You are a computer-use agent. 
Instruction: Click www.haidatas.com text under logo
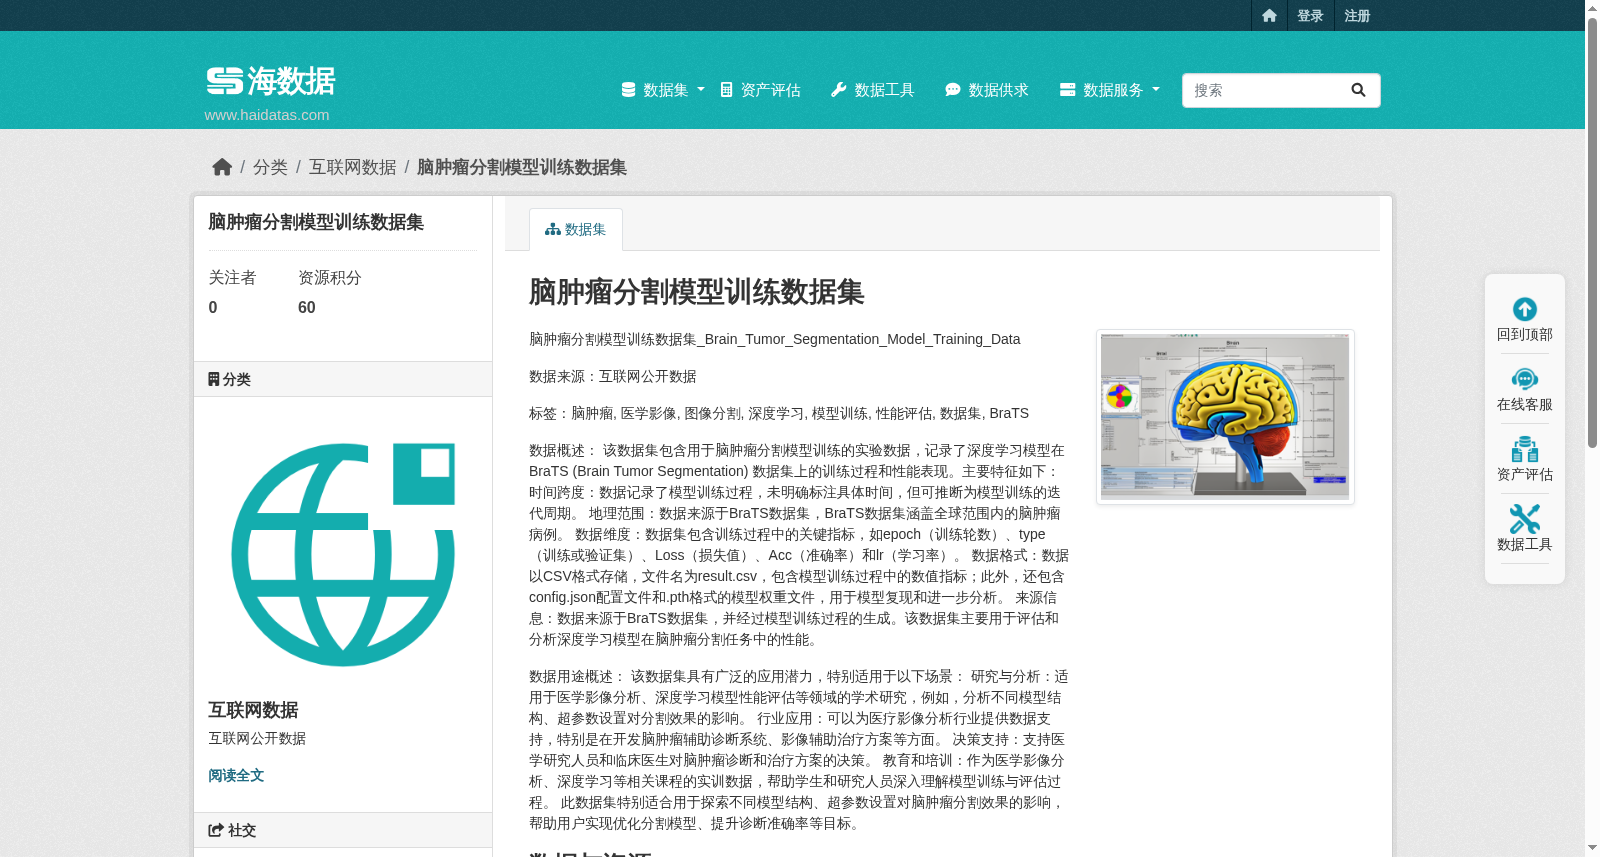tap(267, 114)
